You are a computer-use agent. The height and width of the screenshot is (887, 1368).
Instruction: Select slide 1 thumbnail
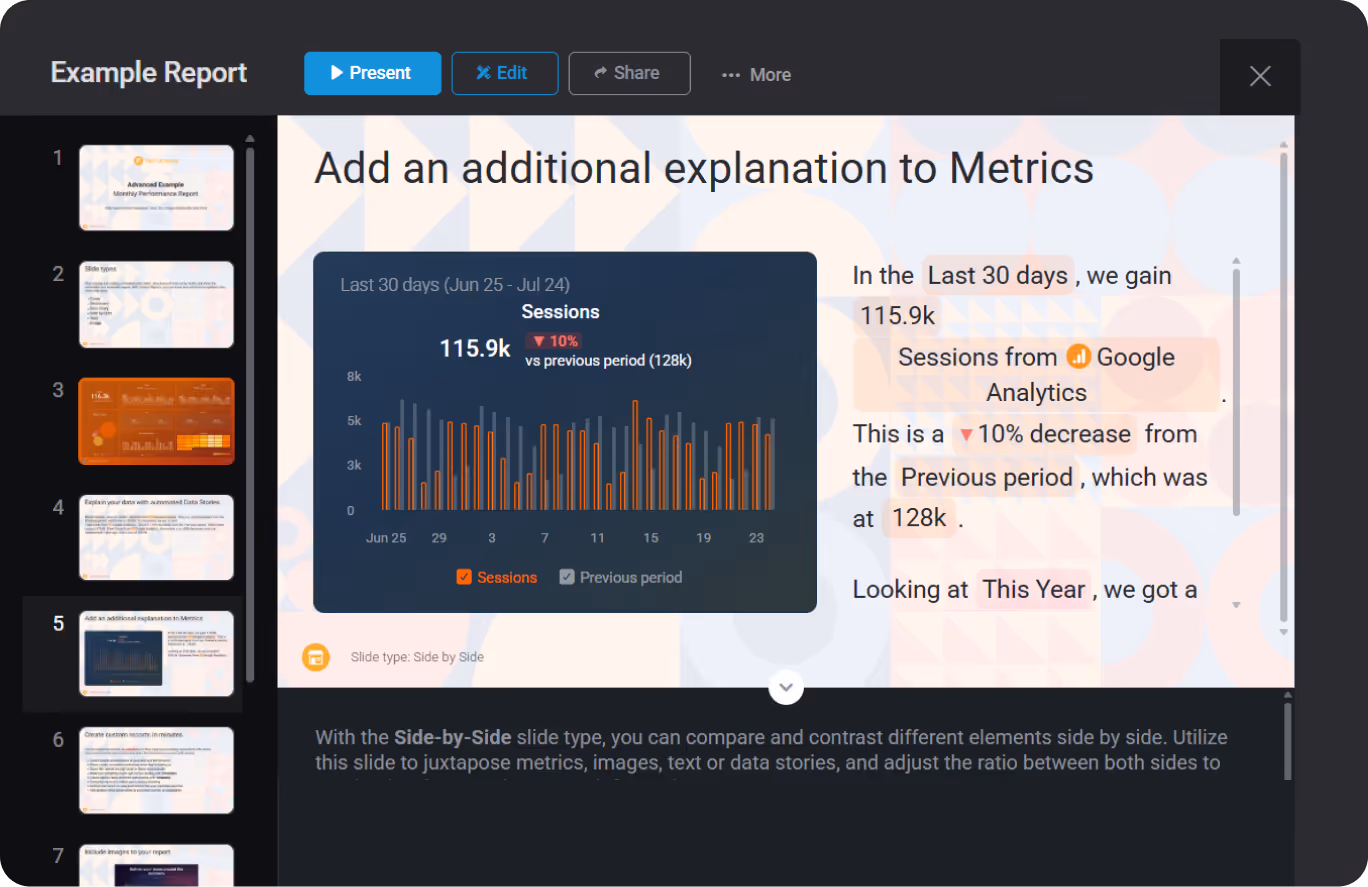pyautogui.click(x=156, y=188)
